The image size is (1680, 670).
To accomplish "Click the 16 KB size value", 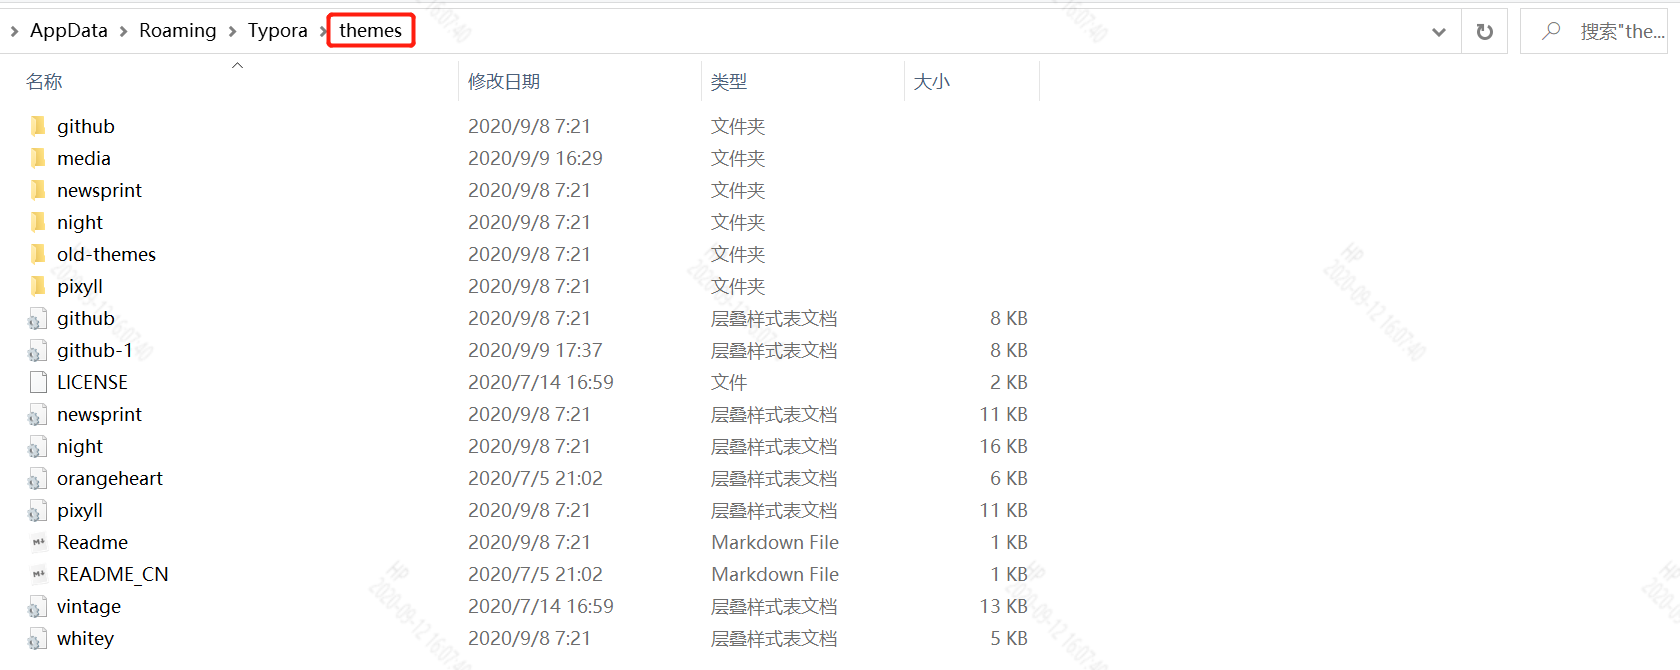I will [x=1003, y=446].
